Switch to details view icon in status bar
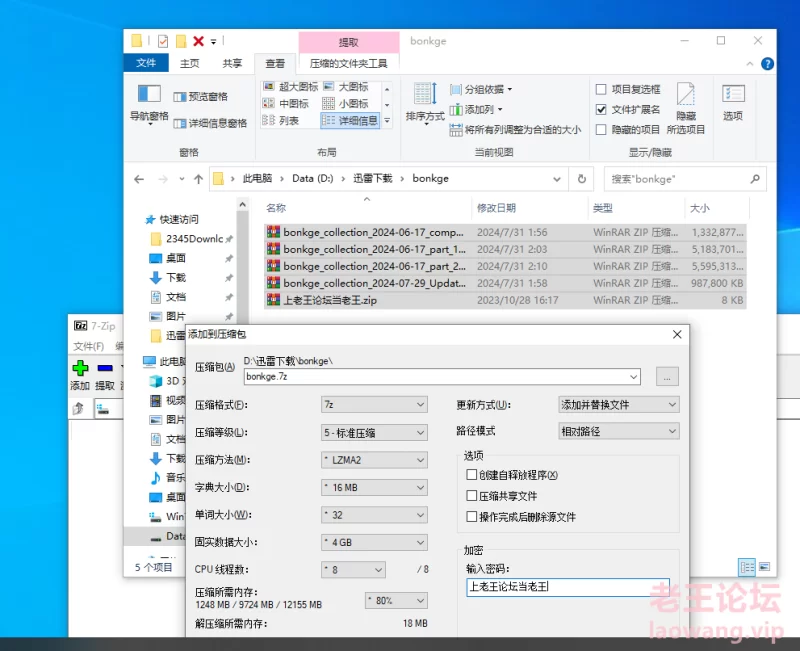The image size is (800, 651). pos(747,567)
